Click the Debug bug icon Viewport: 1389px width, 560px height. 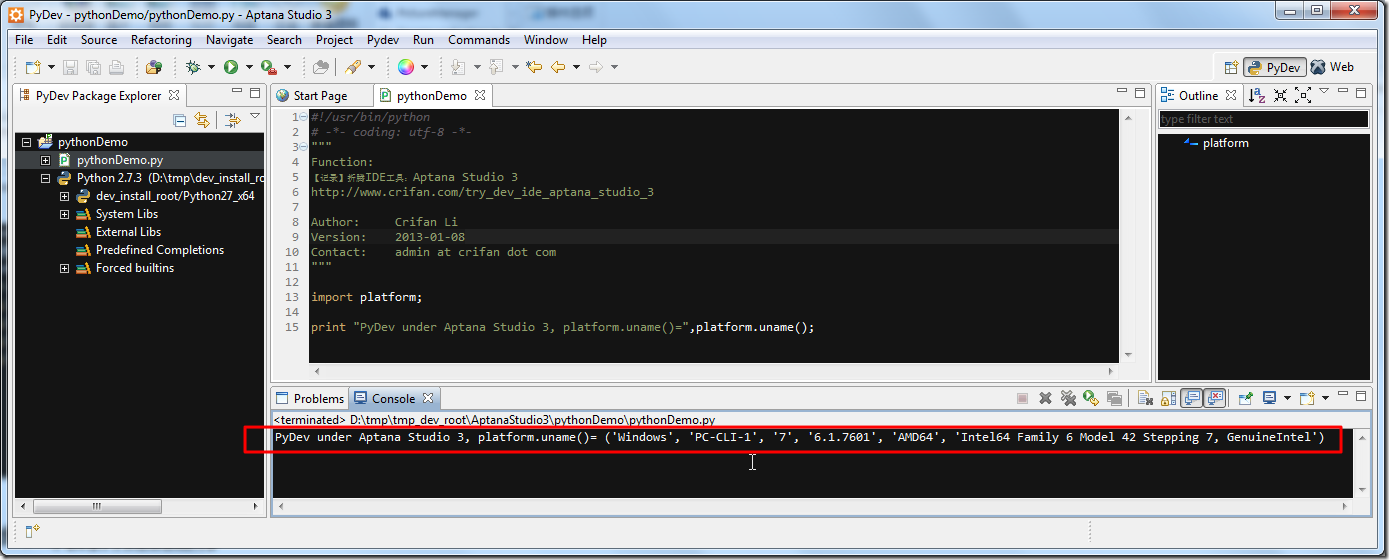click(x=194, y=67)
